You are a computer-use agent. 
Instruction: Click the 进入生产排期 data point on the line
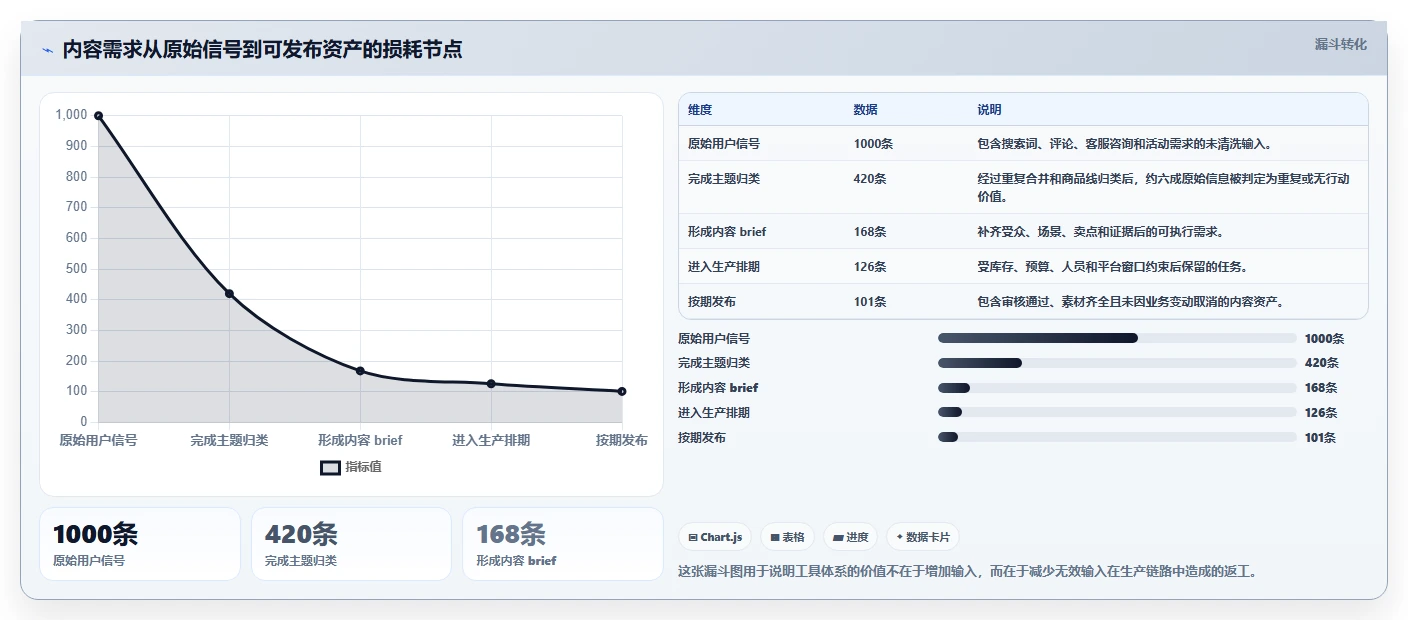(x=491, y=384)
